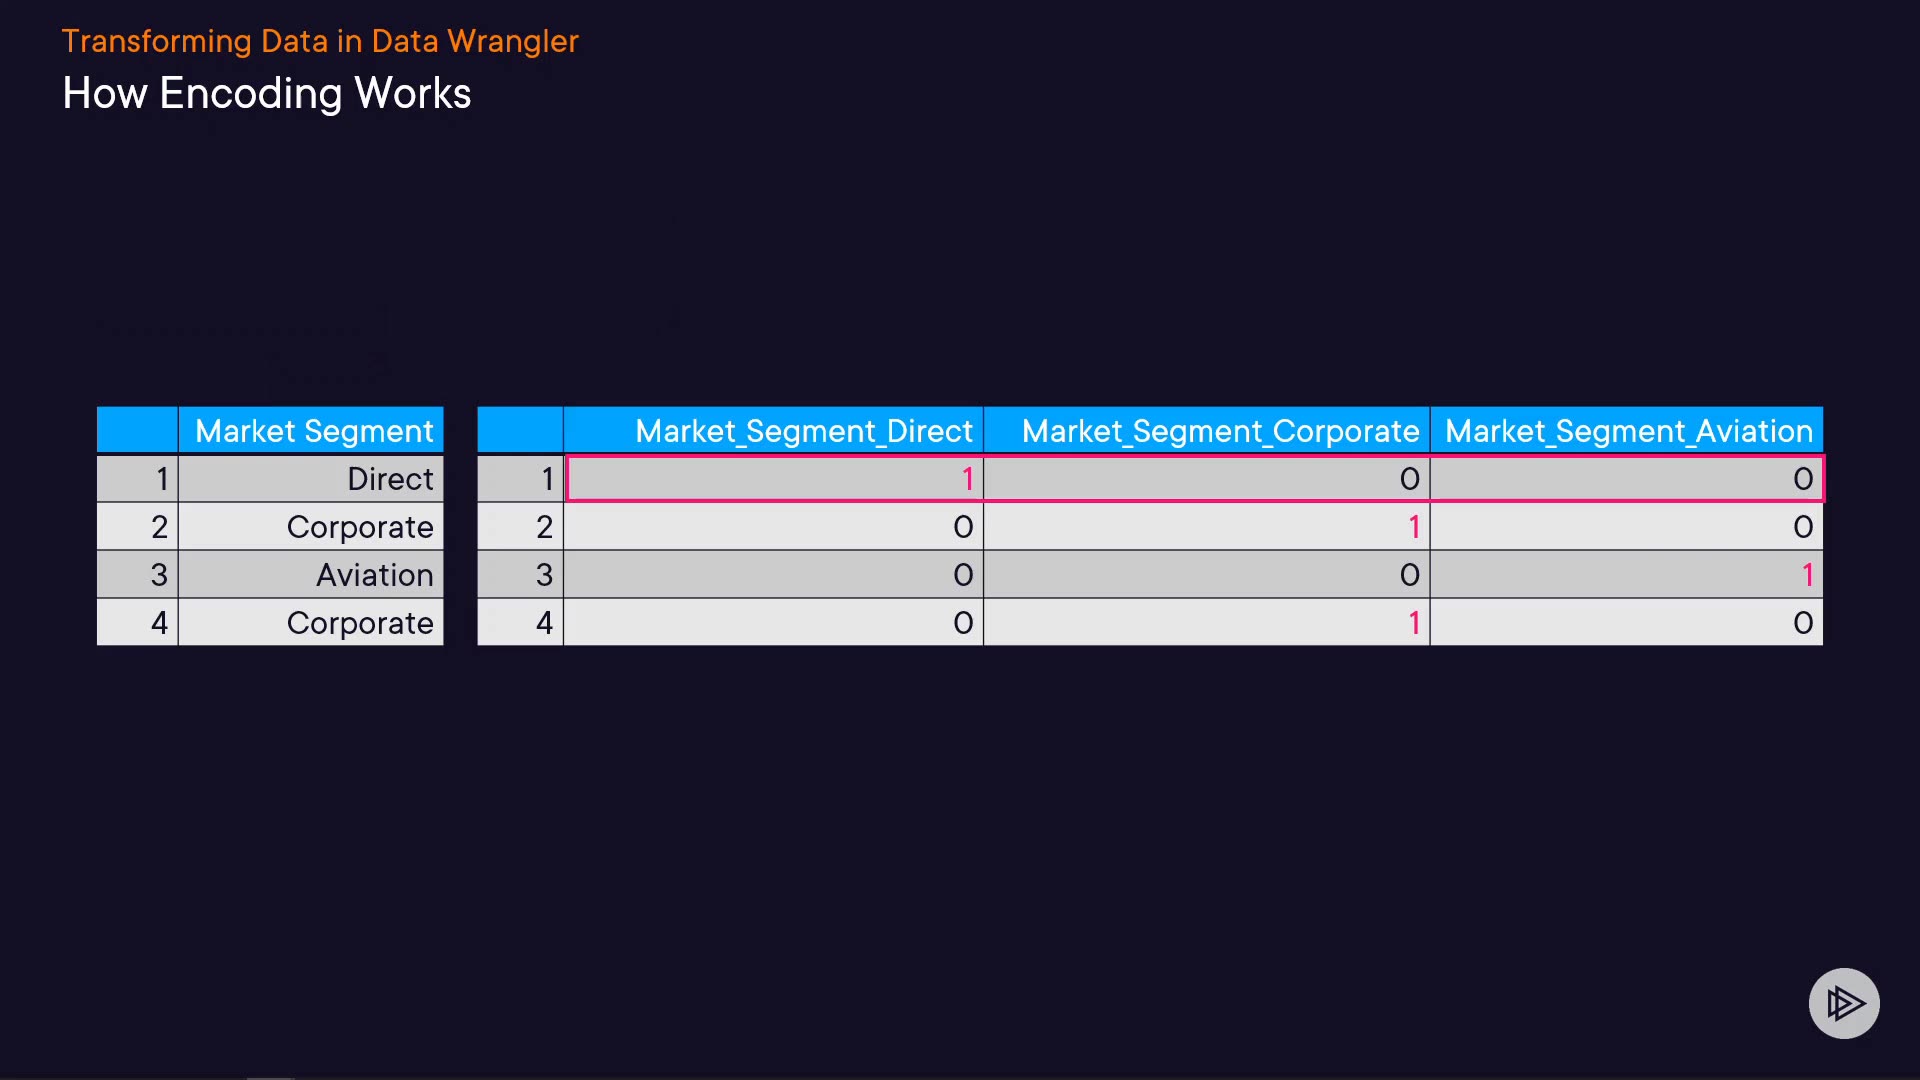Click the pink 1 under Market_Segment_Direct

[967, 479]
